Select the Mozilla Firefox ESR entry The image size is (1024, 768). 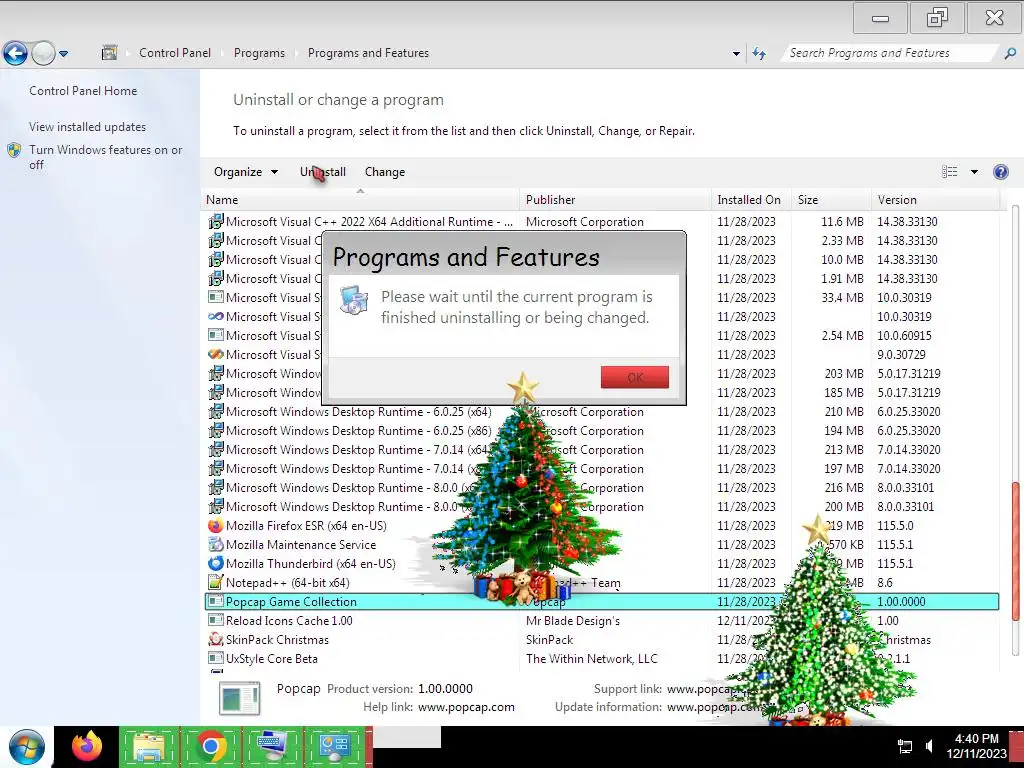602,526
